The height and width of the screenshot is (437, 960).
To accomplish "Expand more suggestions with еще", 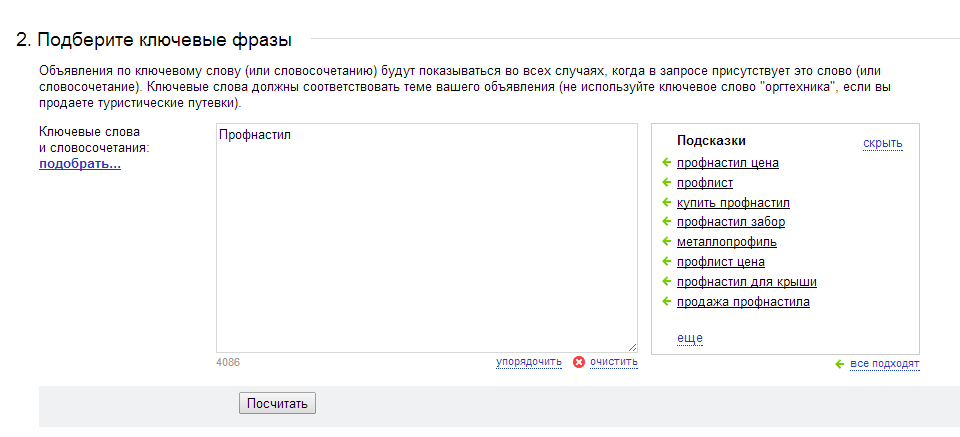I will pyautogui.click(x=689, y=338).
